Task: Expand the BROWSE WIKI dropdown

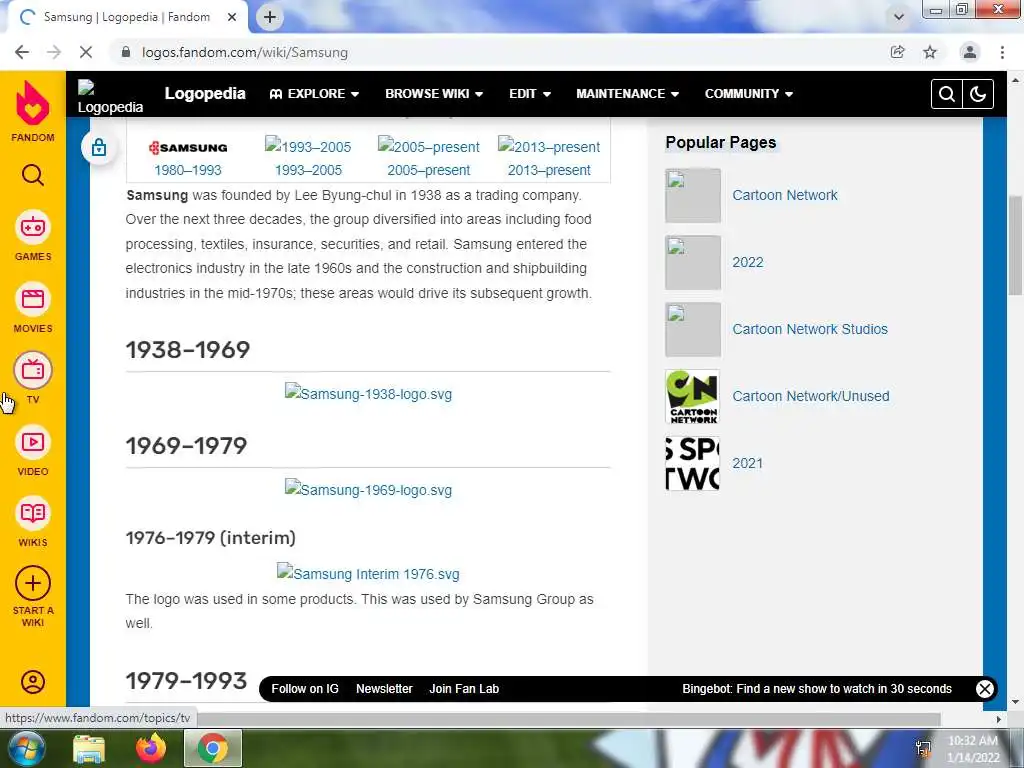Action: 434,94
